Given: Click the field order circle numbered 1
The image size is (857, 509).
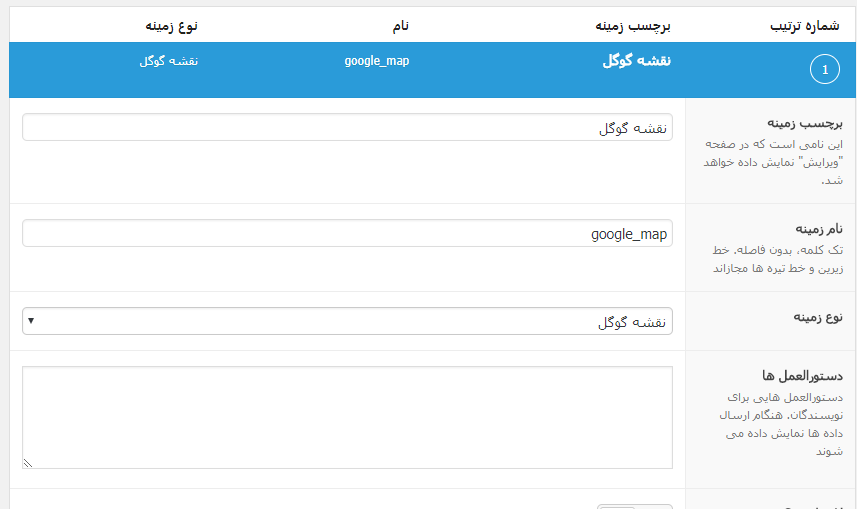Looking at the screenshot, I should [824, 69].
